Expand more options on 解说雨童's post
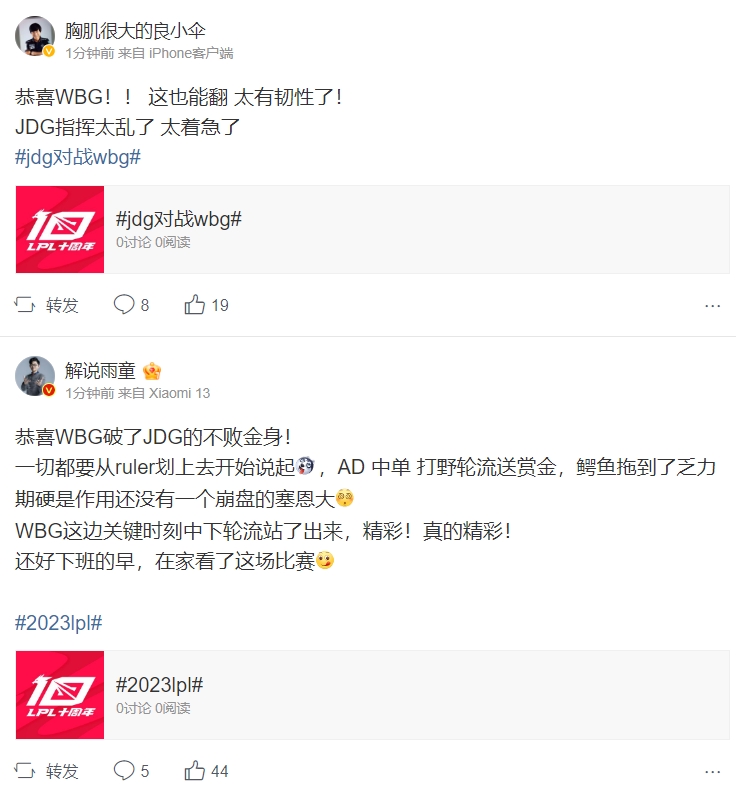The height and width of the screenshot is (792, 736). [712, 771]
